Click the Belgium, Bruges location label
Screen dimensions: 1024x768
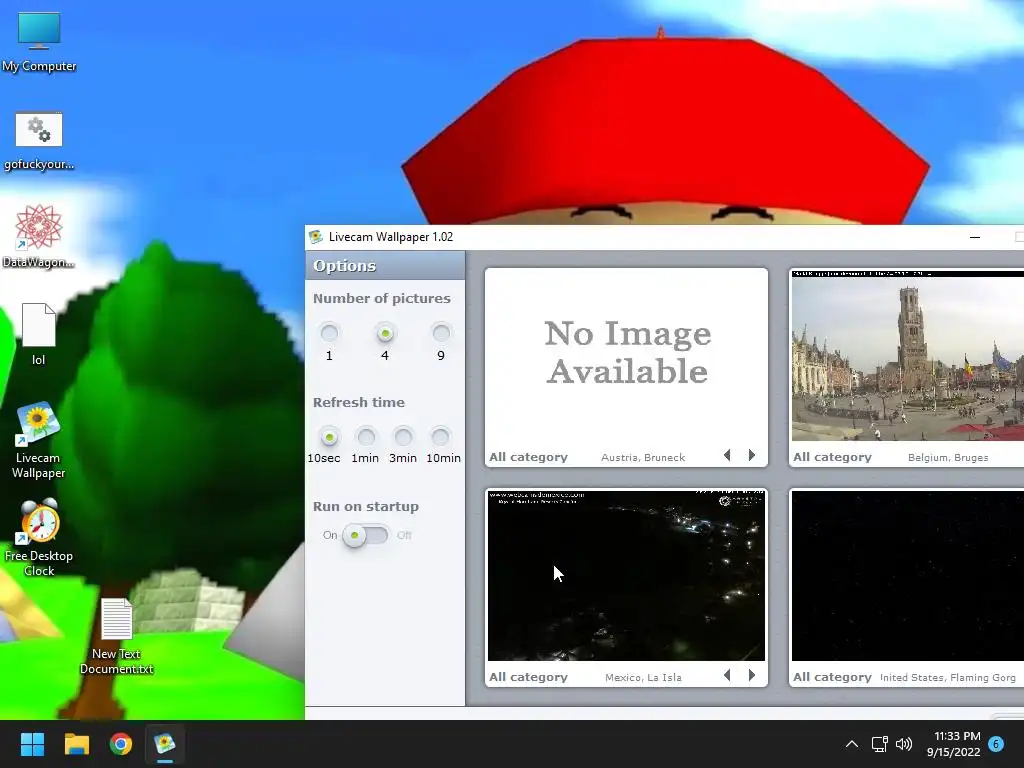point(948,458)
